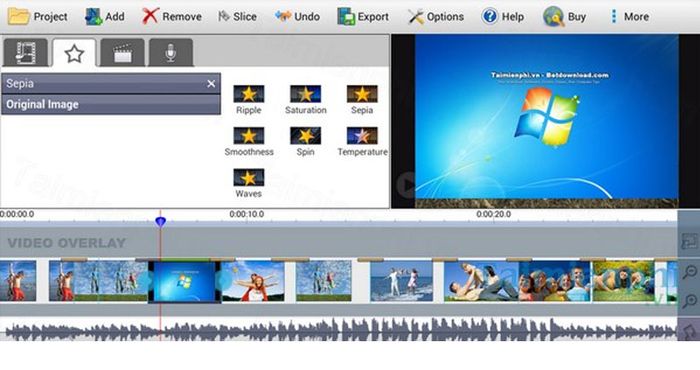Screen dimensions: 700x370
Task: Play the preview video
Action: (x=406, y=185)
